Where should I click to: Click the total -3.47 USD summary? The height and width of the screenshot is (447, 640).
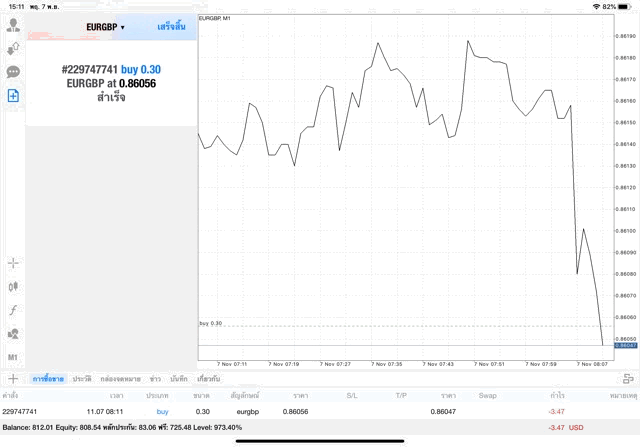[x=566, y=427]
